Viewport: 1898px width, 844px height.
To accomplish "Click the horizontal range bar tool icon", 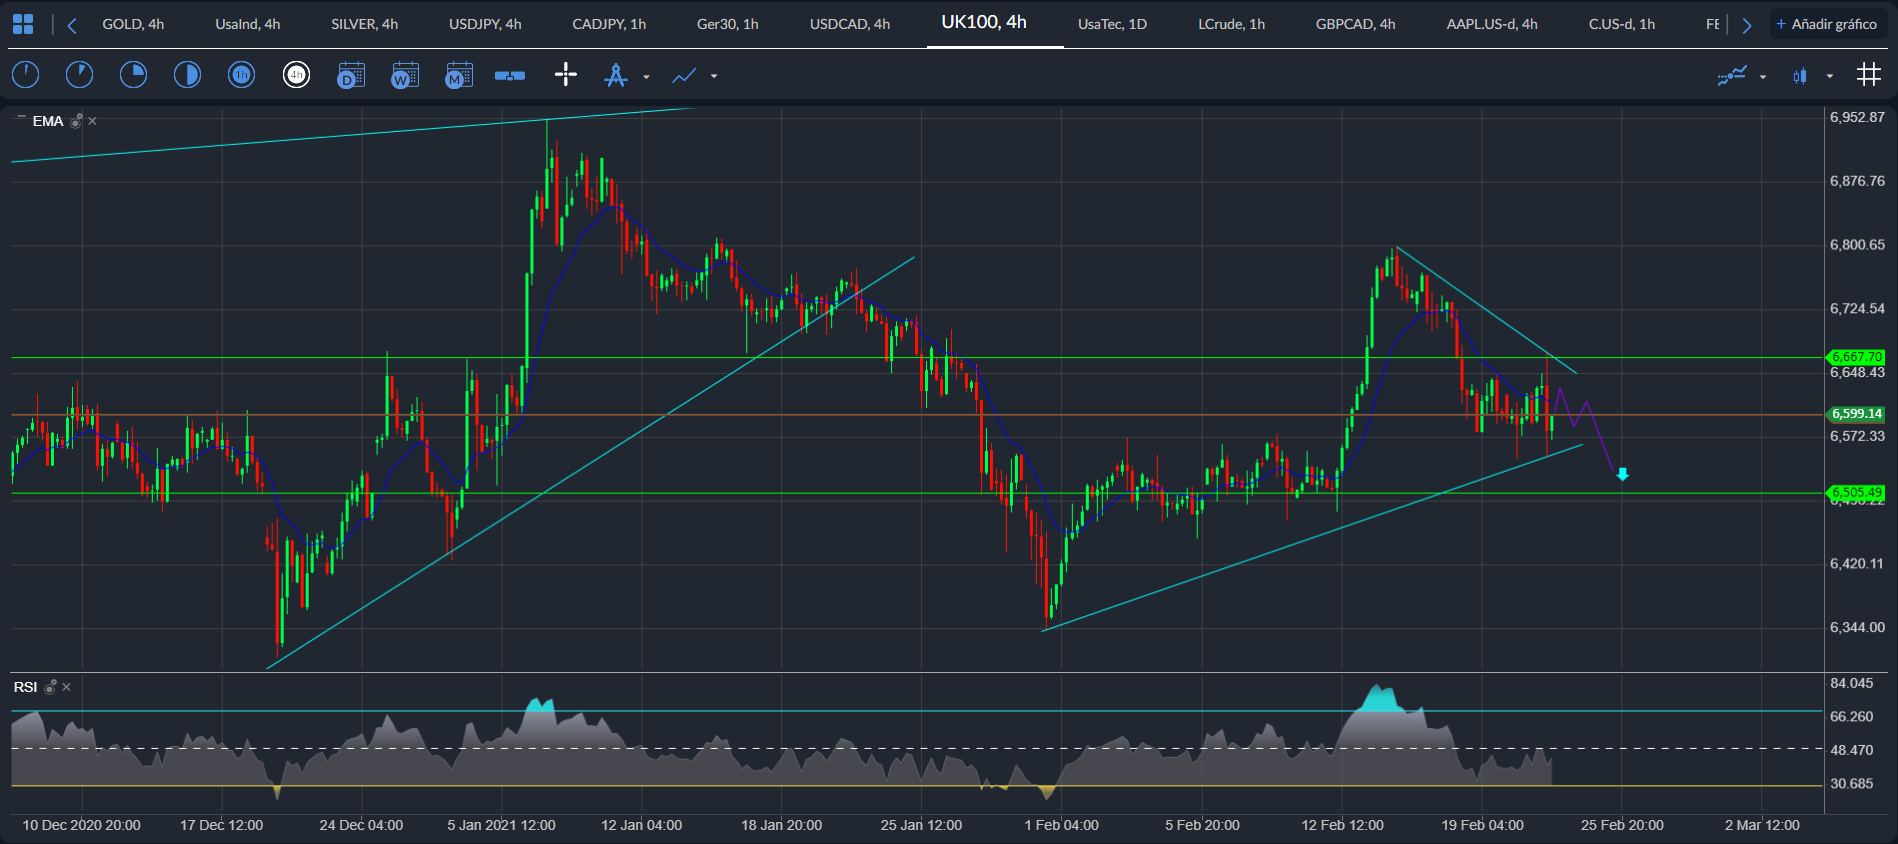I will (510, 76).
